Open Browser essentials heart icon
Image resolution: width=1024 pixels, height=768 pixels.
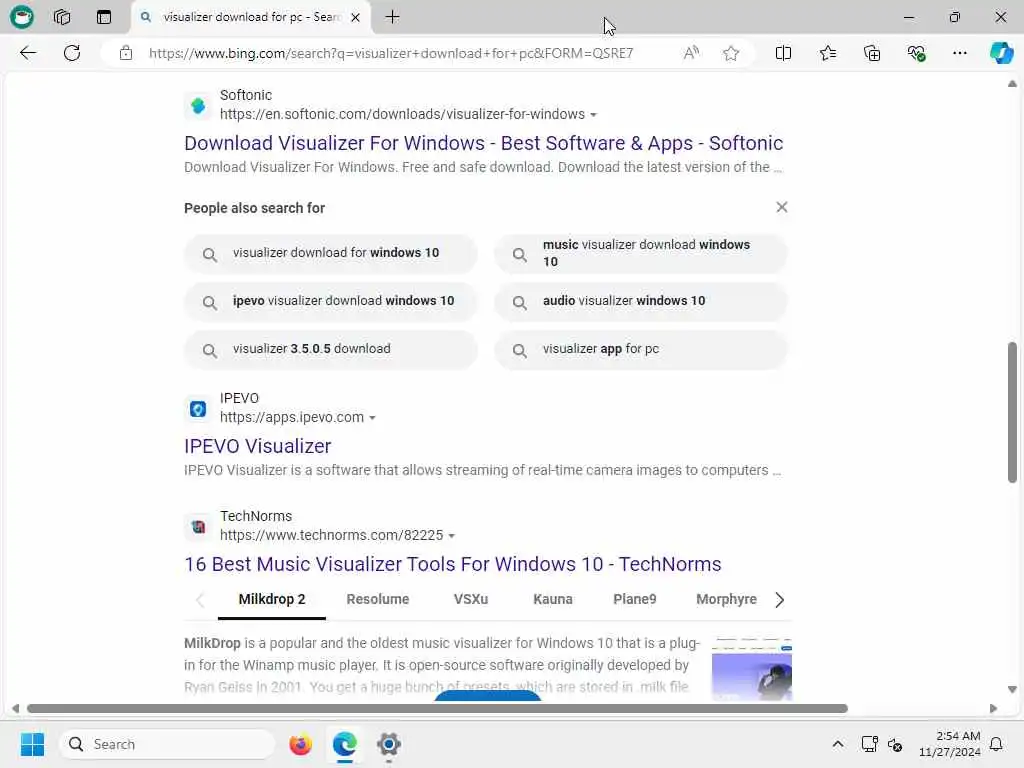tap(916, 53)
